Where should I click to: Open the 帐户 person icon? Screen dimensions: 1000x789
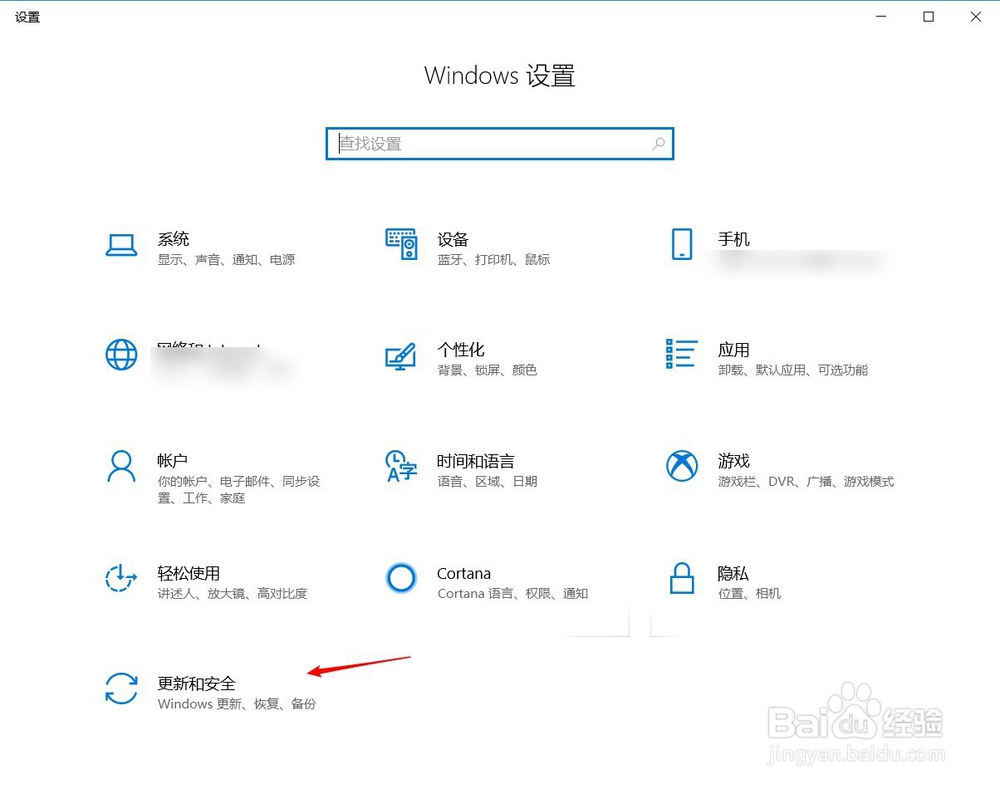pyautogui.click(x=121, y=466)
